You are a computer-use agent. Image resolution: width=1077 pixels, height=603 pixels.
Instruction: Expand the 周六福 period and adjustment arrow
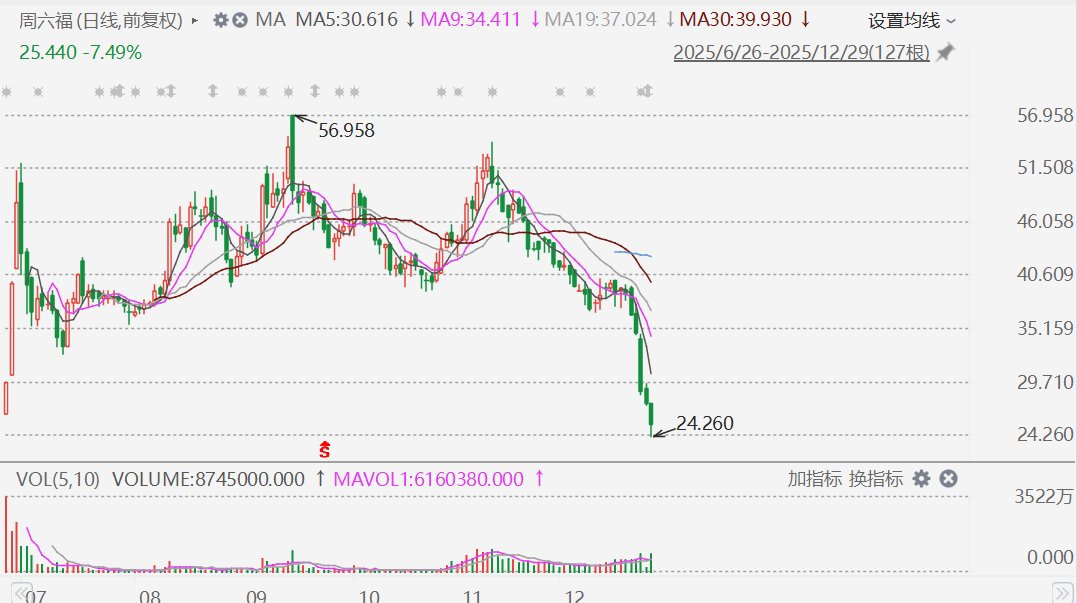pyautogui.click(x=193, y=20)
